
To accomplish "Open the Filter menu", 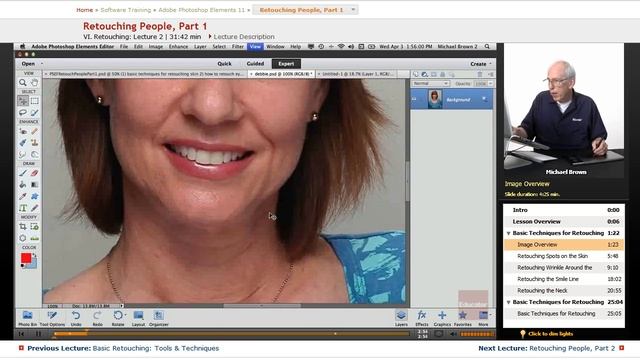I will [x=238, y=47].
